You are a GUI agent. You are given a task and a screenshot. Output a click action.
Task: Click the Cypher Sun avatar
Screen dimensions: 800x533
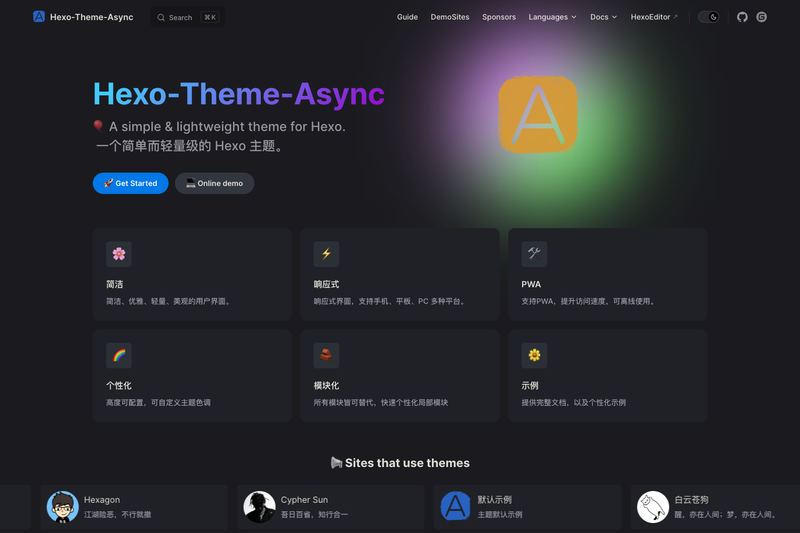click(x=259, y=507)
